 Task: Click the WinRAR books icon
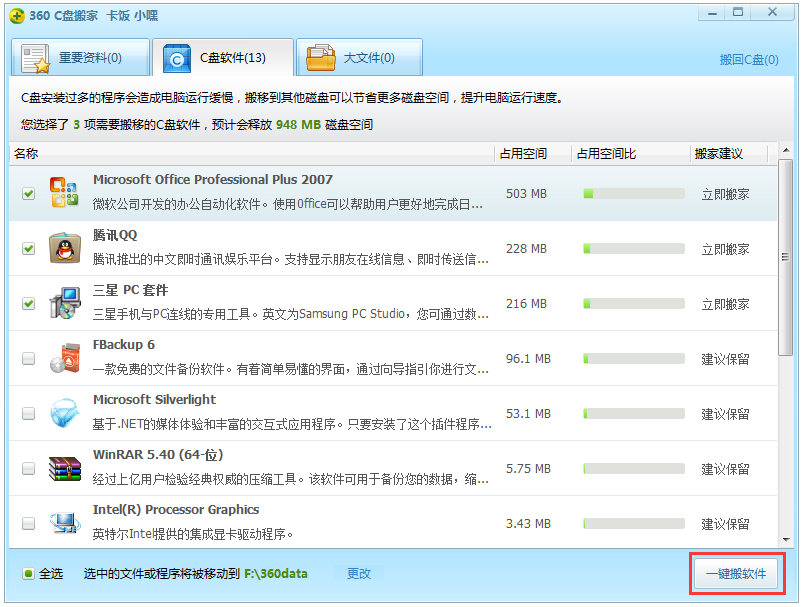pos(65,468)
